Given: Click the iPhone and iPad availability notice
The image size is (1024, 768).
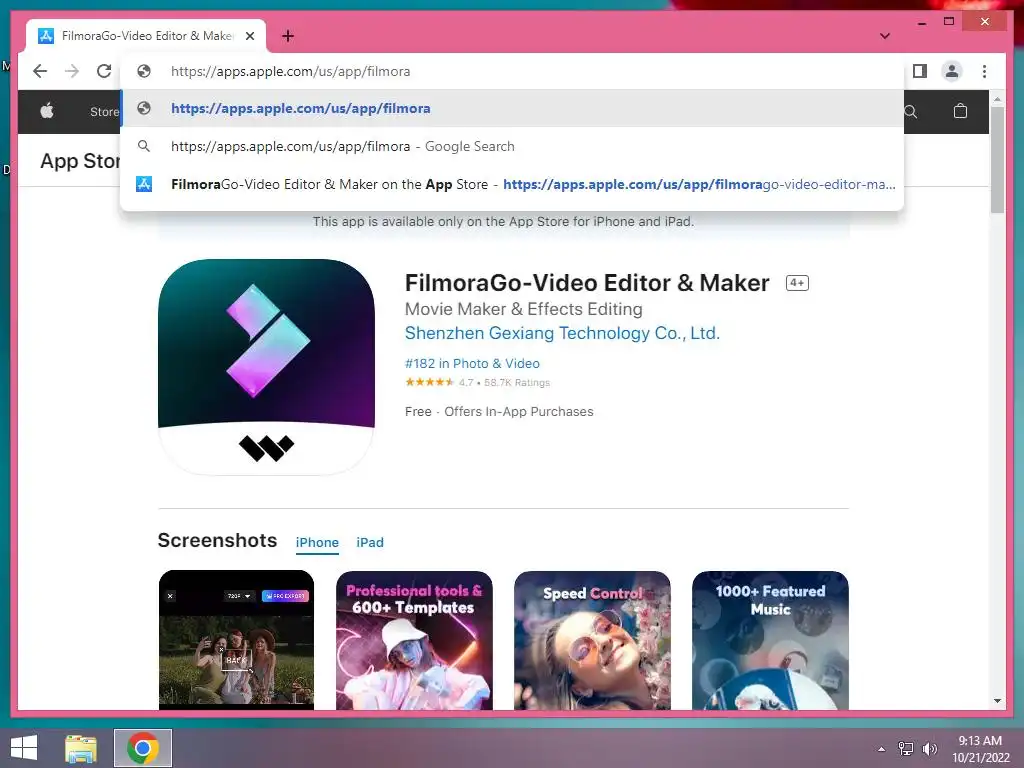Looking at the screenshot, I should point(503,221).
